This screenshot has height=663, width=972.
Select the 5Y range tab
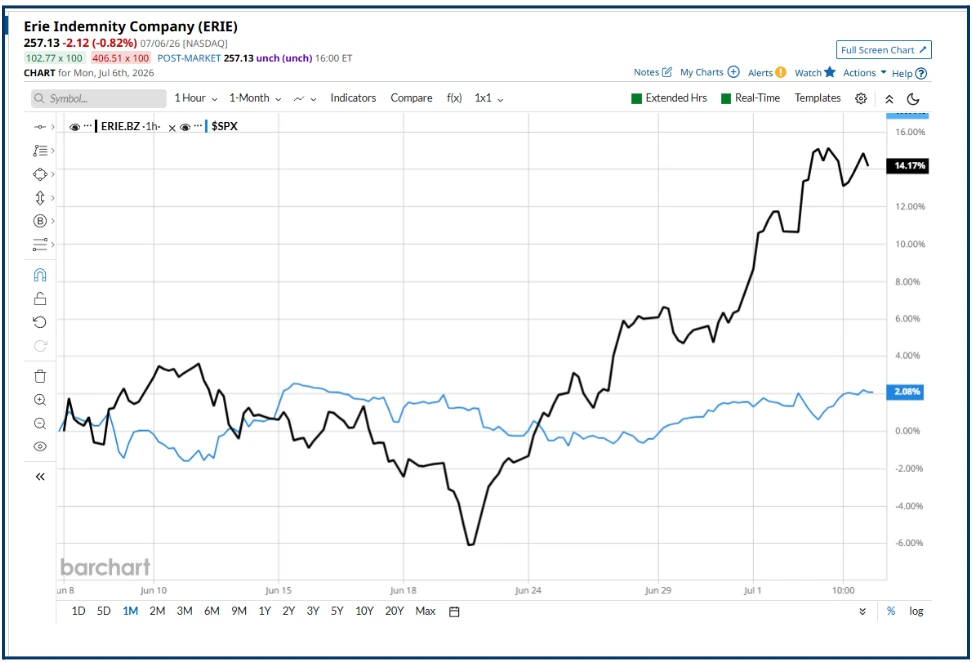pyautogui.click(x=337, y=611)
